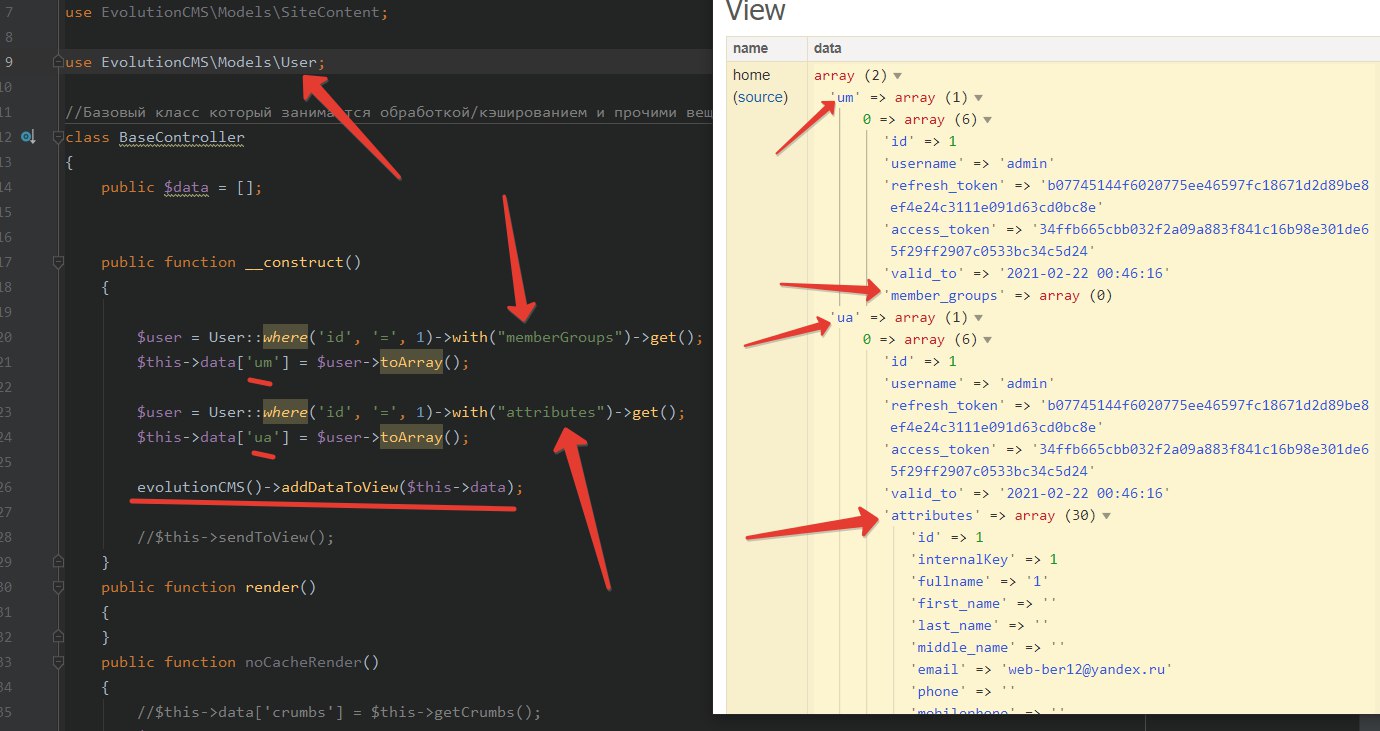Click 'username' => 'admin' under the 'ua' array
Viewport: 1380px width, 731px height.
tap(969, 384)
